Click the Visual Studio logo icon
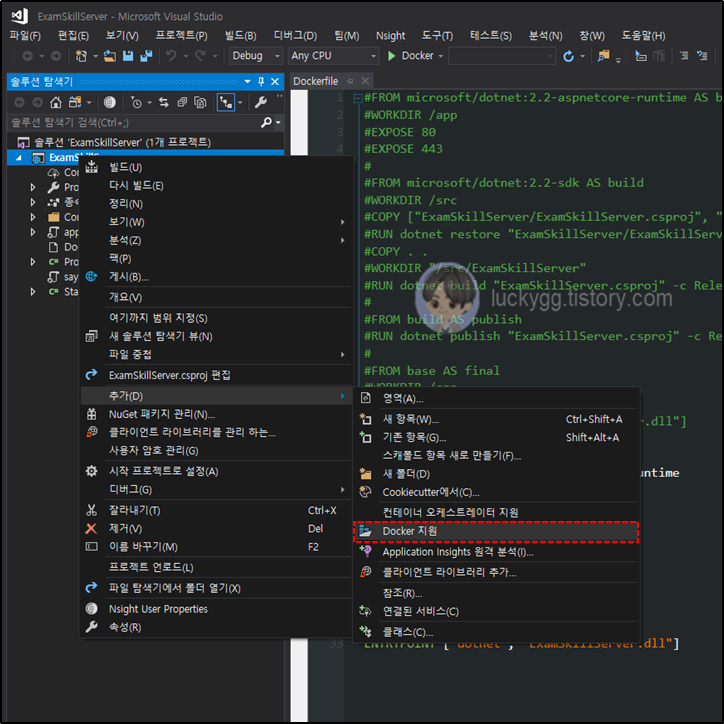Viewport: 724px width, 724px height. click(x=20, y=16)
